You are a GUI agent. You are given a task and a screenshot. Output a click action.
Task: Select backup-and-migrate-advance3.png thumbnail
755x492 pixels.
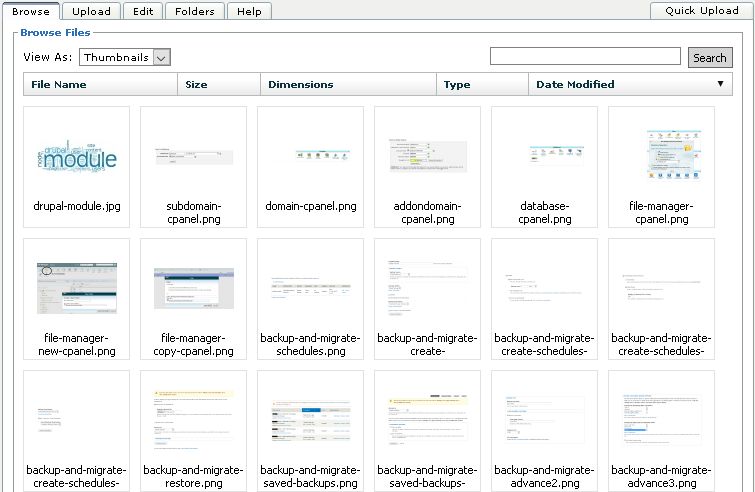(x=661, y=420)
